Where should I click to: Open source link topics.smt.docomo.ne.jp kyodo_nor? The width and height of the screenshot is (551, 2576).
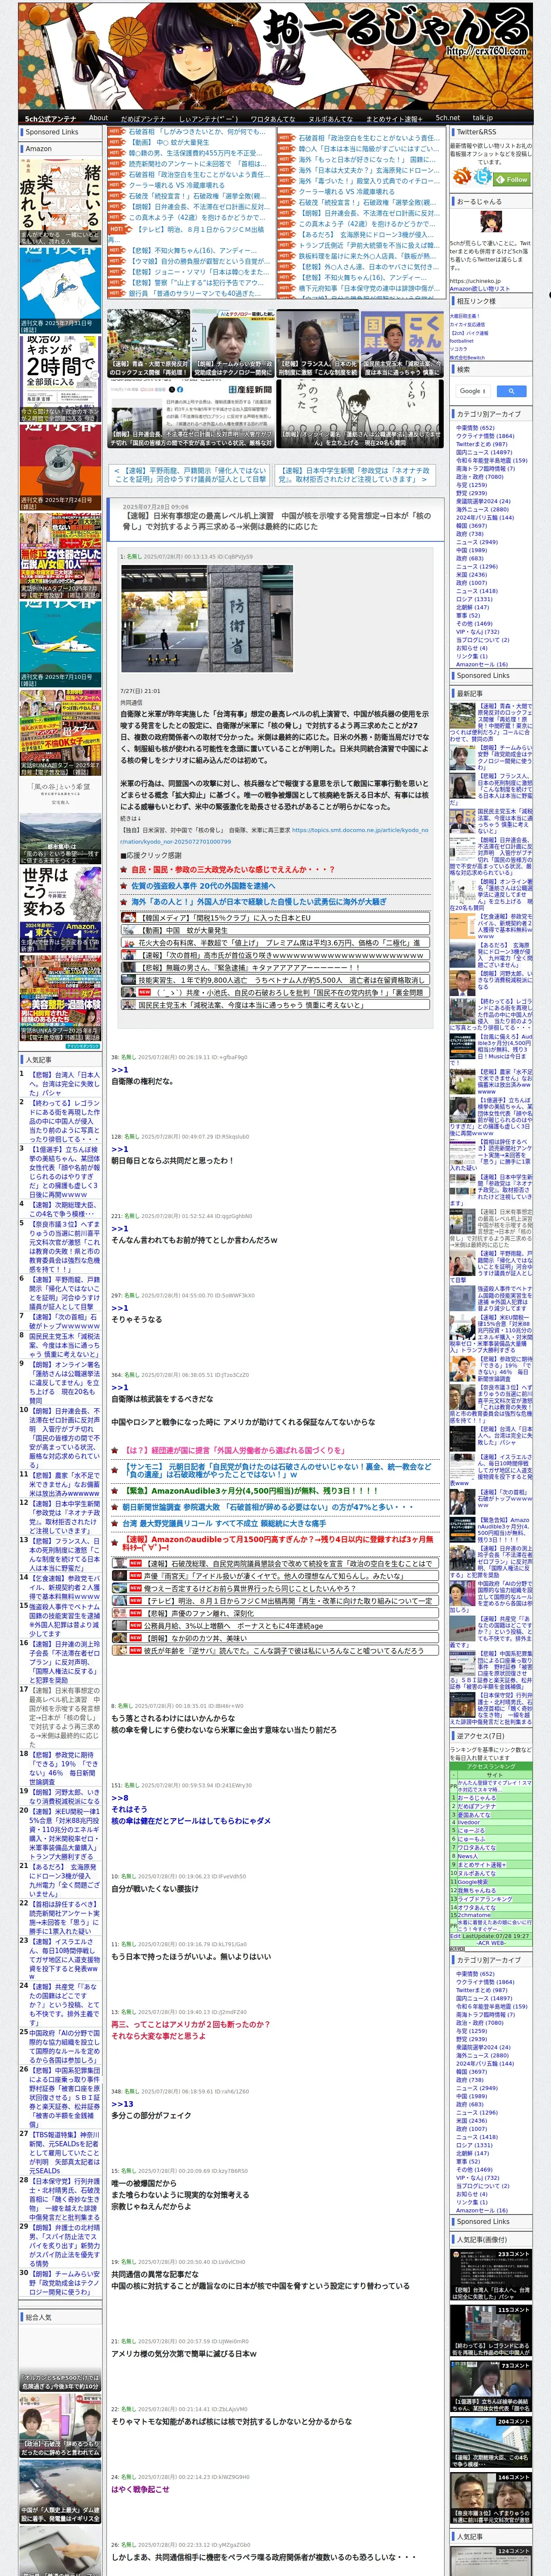[x=274, y=835]
